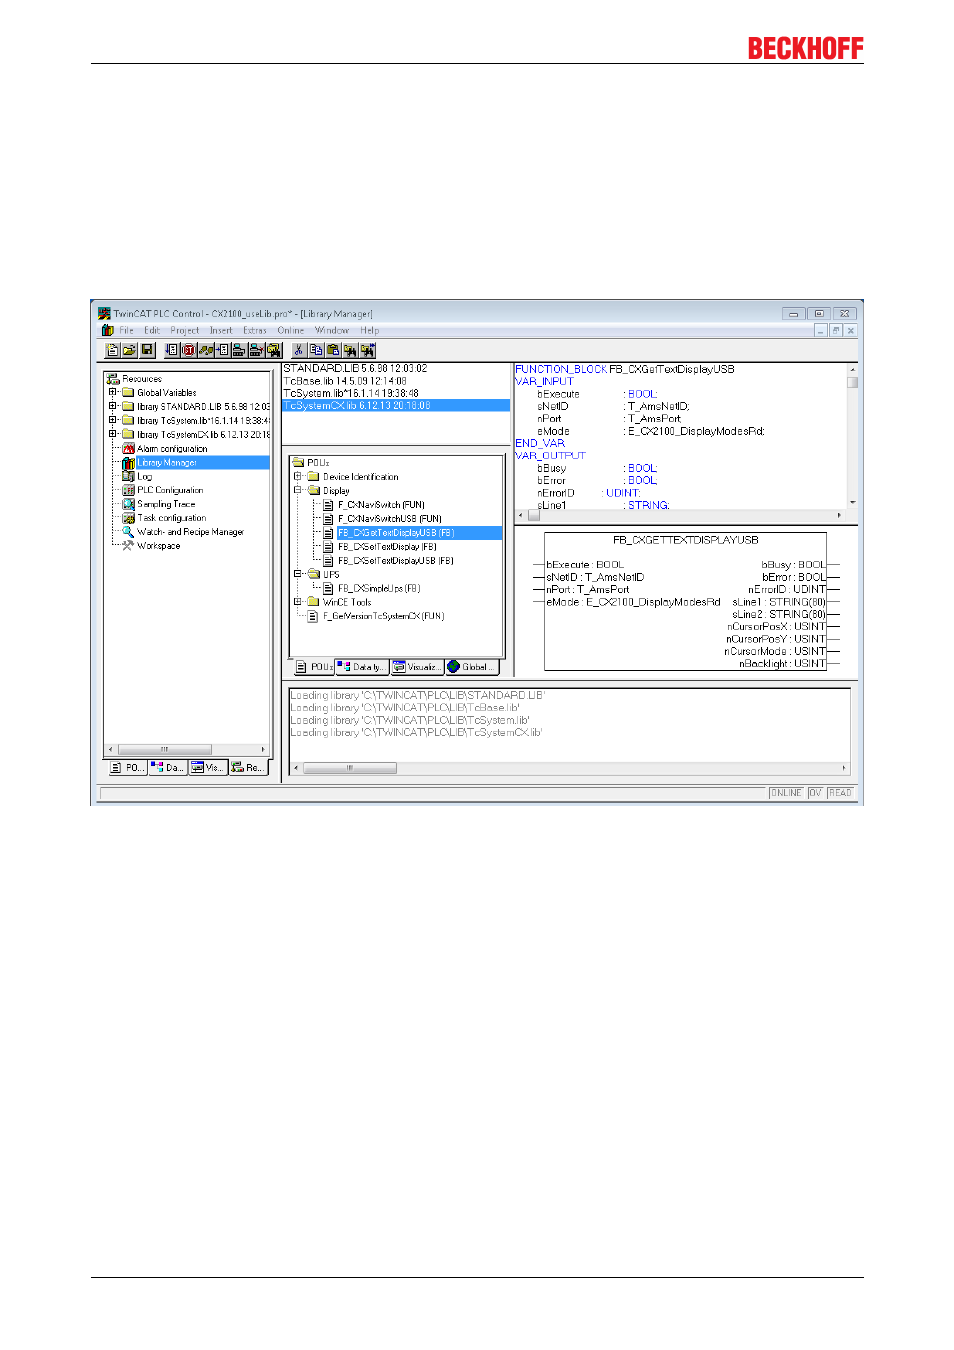The width and height of the screenshot is (954, 1350).
Task: Click the ONLINE status bar indicator
Action: pos(786,793)
